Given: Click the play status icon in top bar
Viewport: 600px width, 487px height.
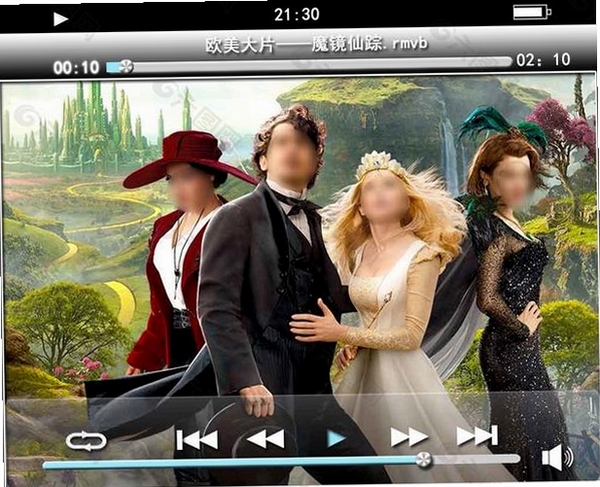Looking at the screenshot, I should (x=60, y=19).
